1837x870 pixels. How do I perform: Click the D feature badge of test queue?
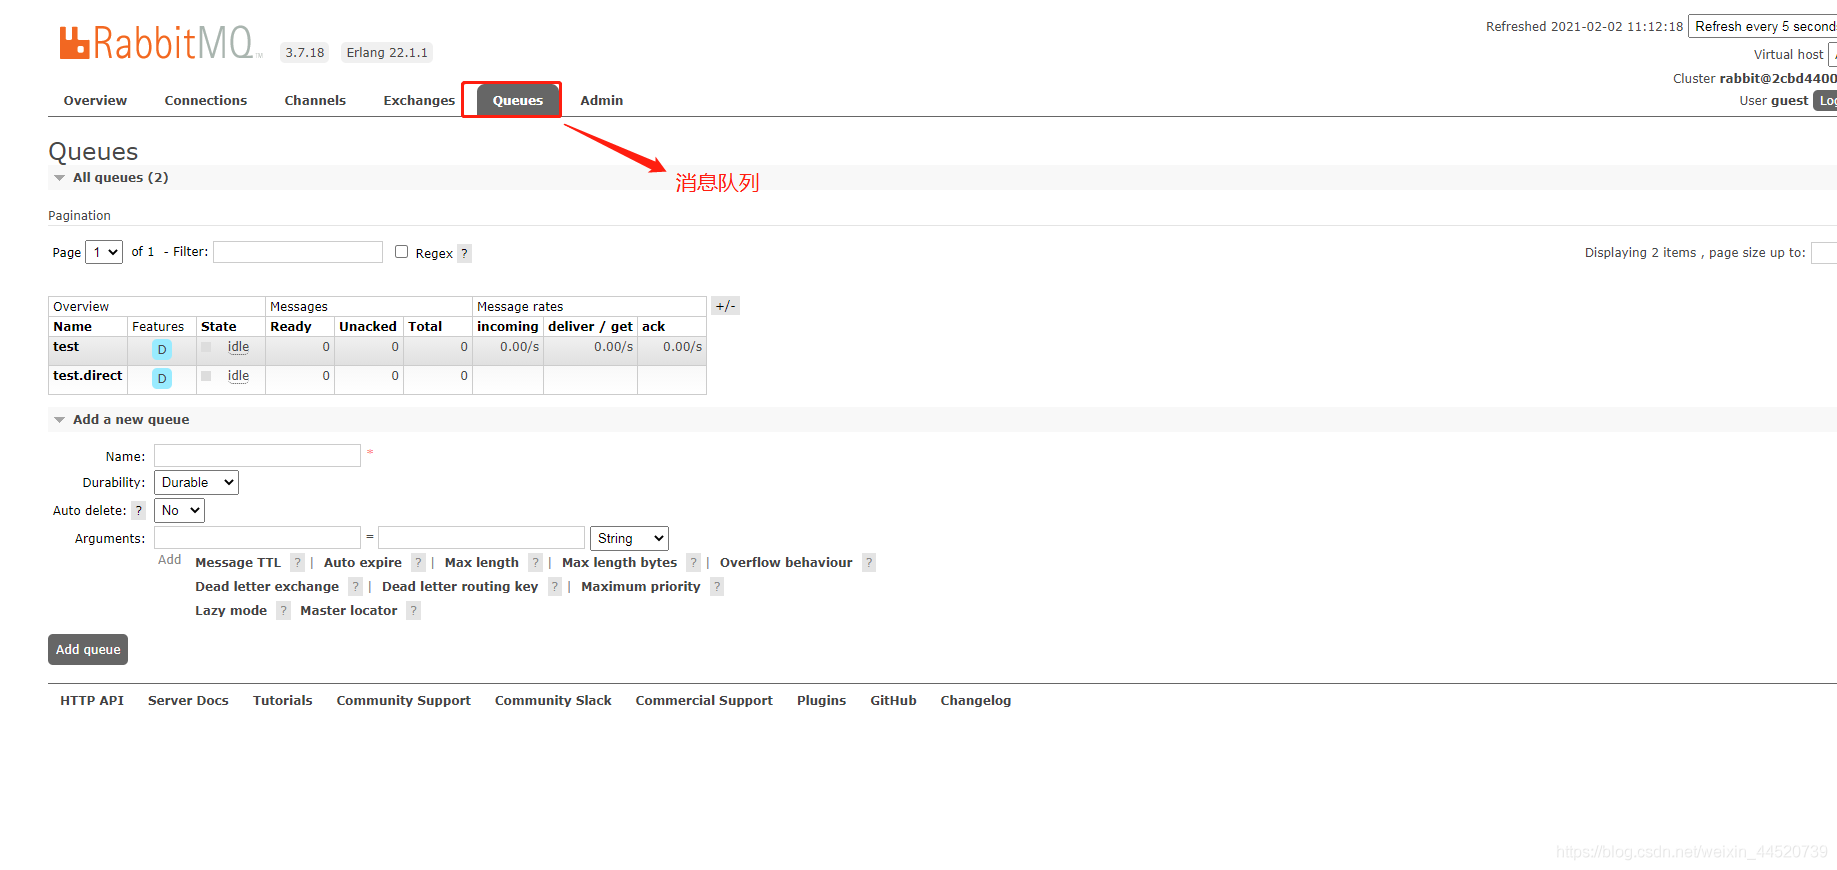click(x=161, y=349)
